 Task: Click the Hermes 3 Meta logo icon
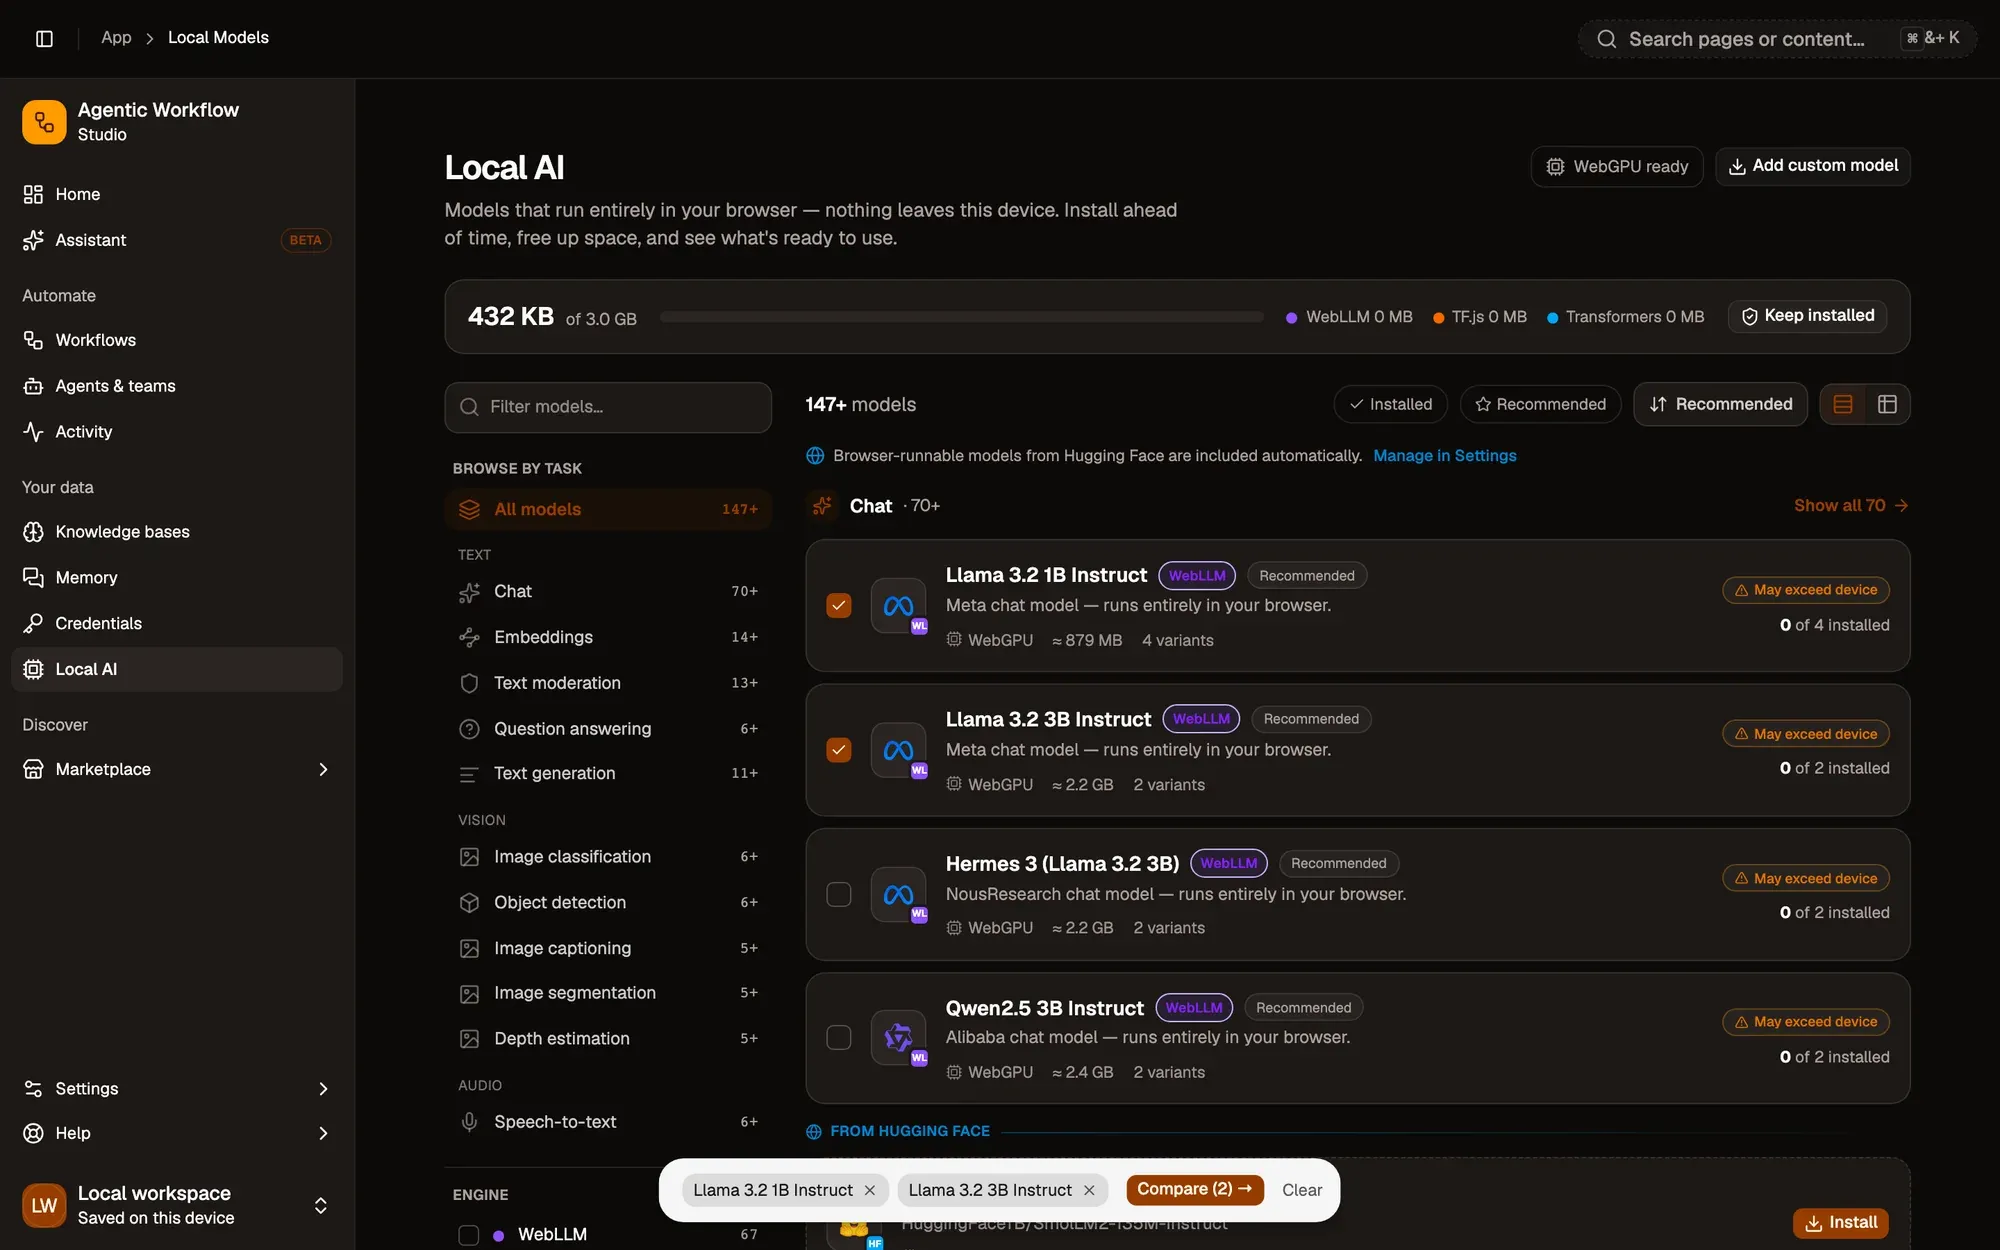(898, 894)
